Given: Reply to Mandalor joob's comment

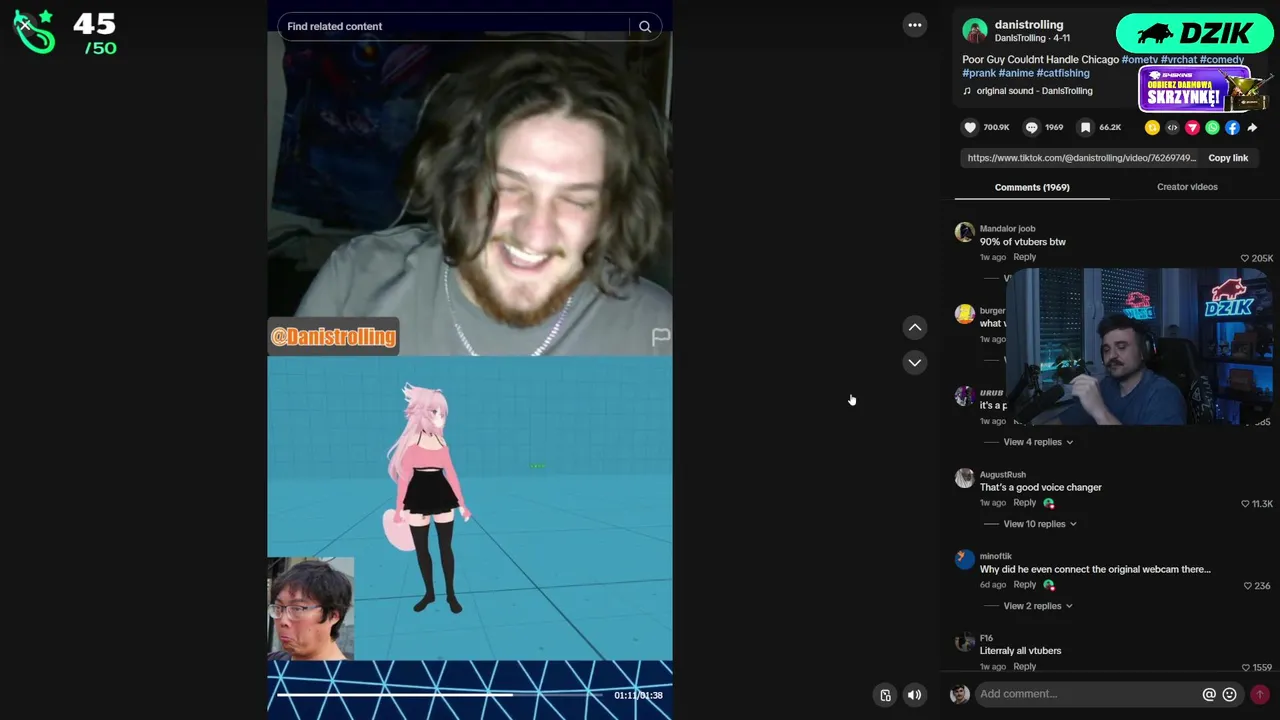Looking at the screenshot, I should (1024, 257).
